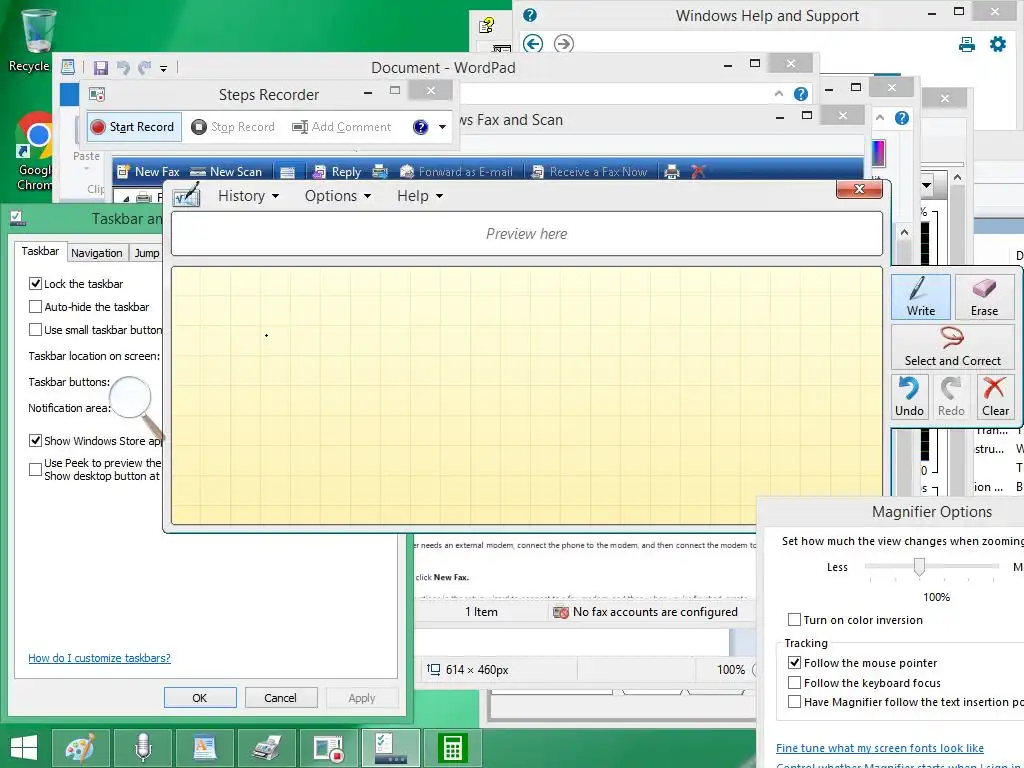This screenshot has height=768, width=1024.
Task: Toggle Lock the taskbar checkbox
Action: coord(35,283)
